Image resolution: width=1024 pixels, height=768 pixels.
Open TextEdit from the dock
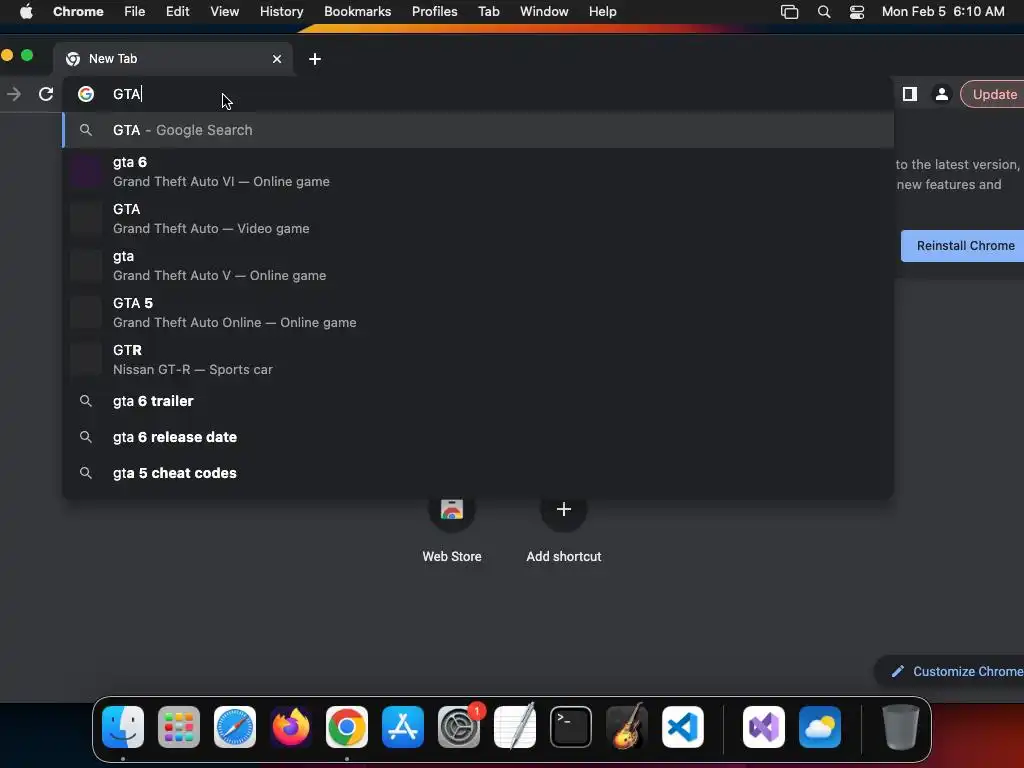point(515,727)
